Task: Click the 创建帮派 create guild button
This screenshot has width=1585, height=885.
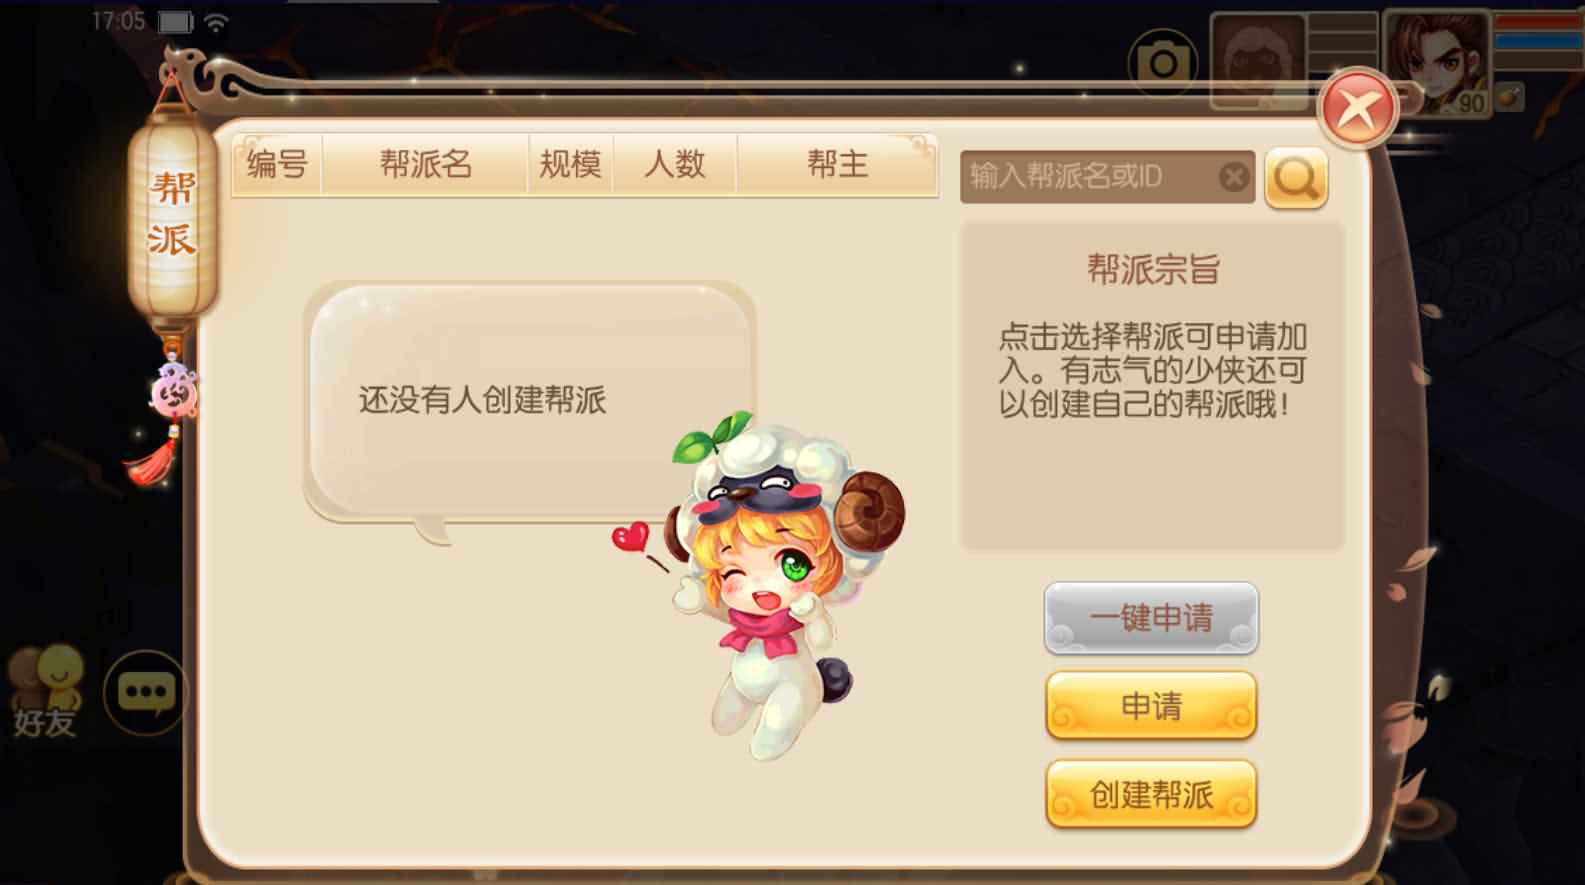Action: [x=1151, y=795]
